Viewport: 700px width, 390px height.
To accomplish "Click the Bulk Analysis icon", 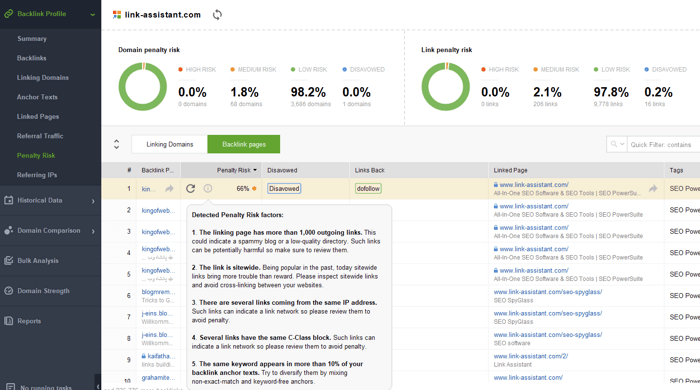I will 8,261.
